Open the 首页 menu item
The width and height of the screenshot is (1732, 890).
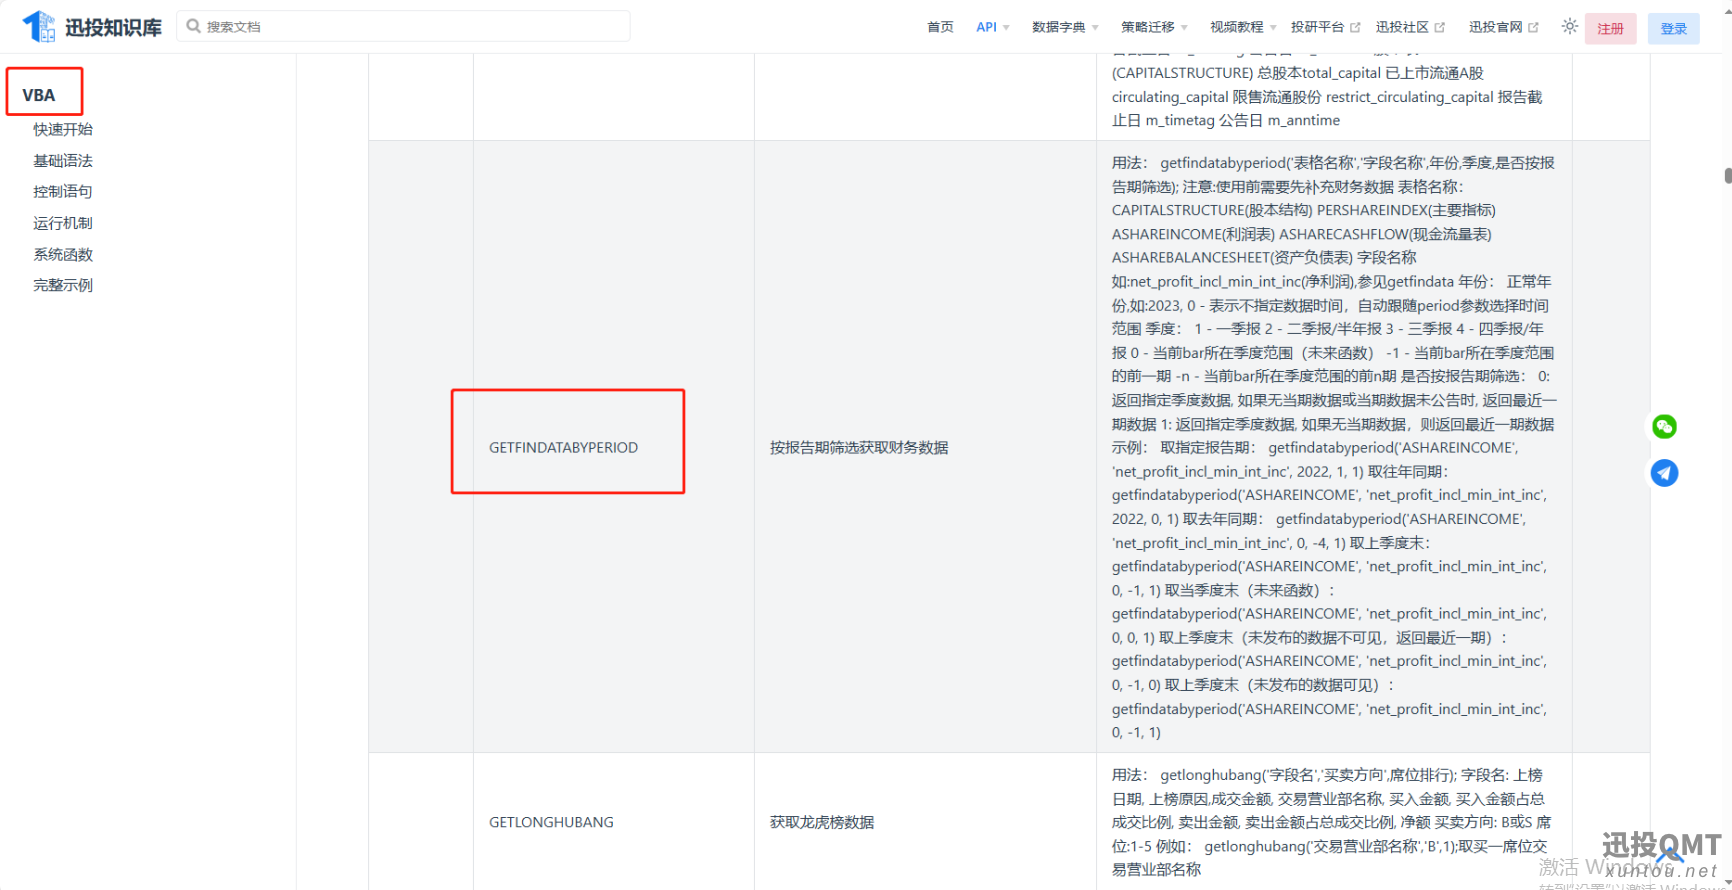coord(940,27)
